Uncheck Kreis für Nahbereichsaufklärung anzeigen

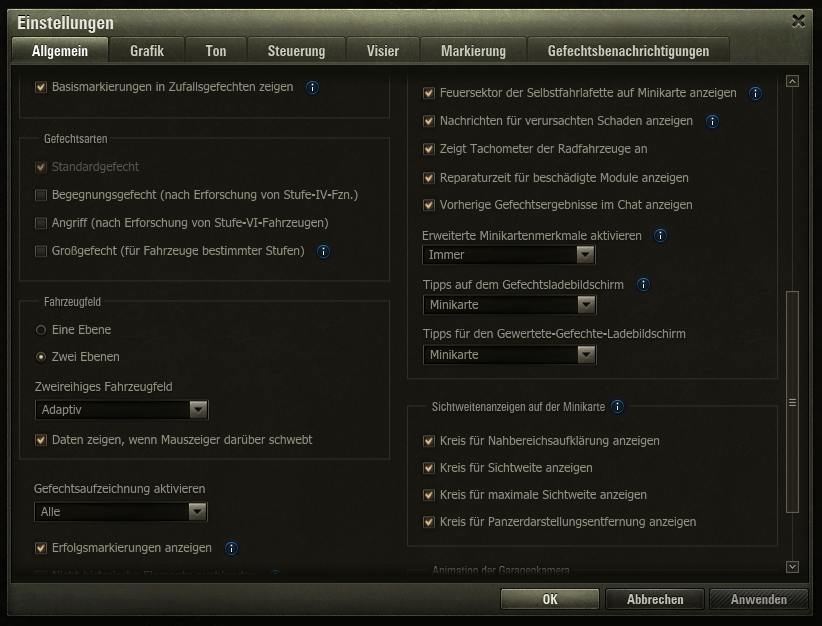pyautogui.click(x=429, y=441)
